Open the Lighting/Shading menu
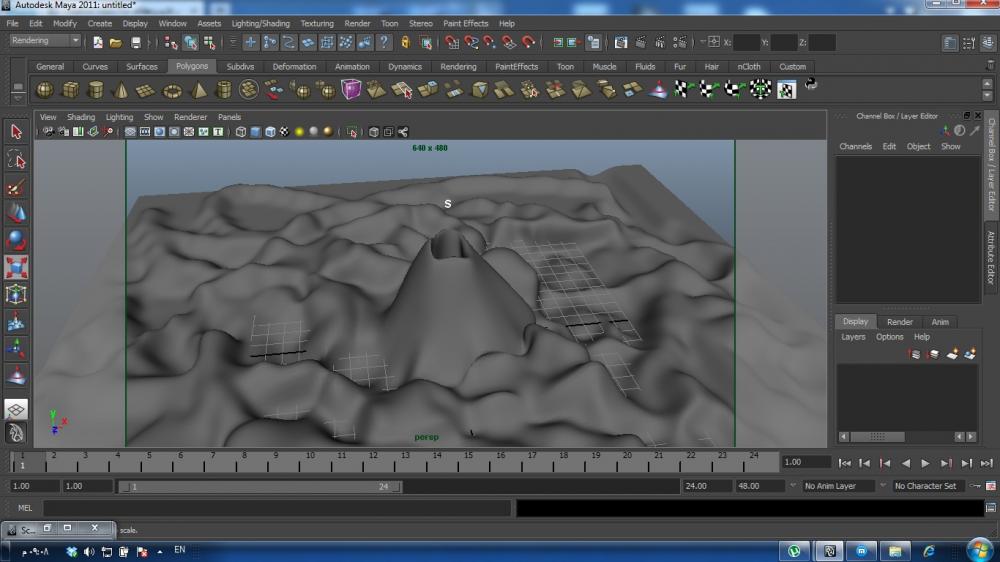 [260, 23]
